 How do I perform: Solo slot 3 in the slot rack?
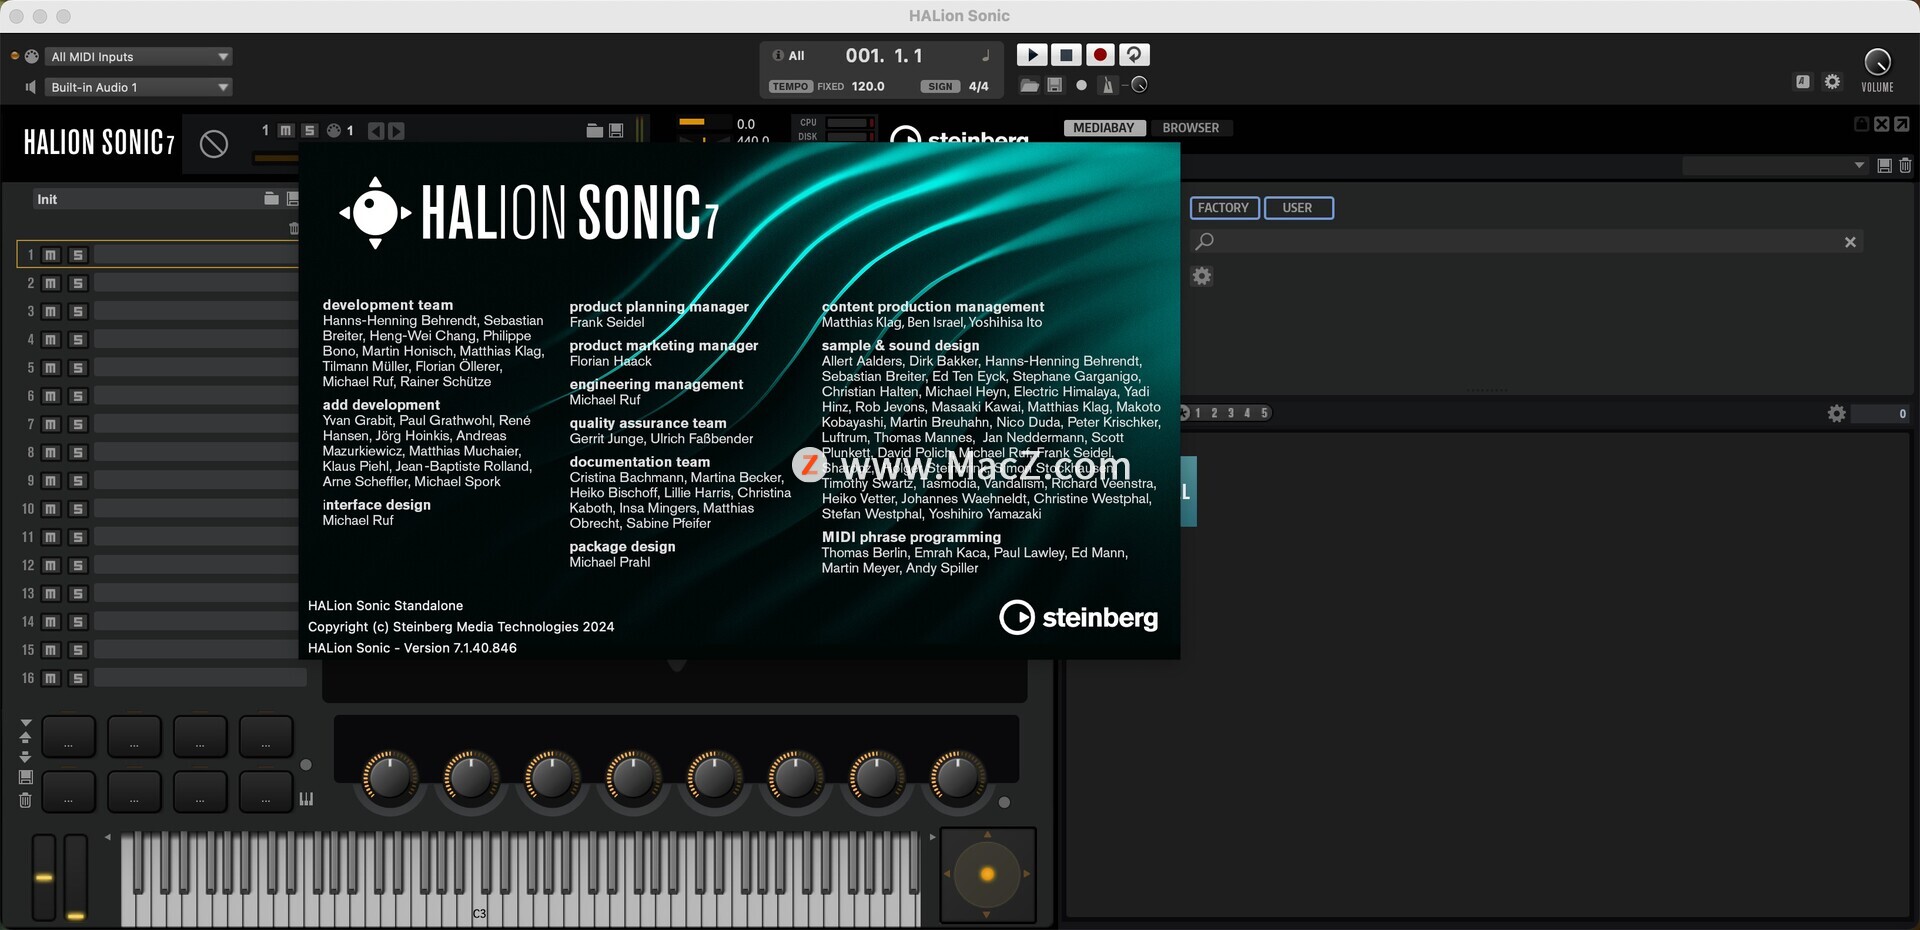[x=78, y=312]
